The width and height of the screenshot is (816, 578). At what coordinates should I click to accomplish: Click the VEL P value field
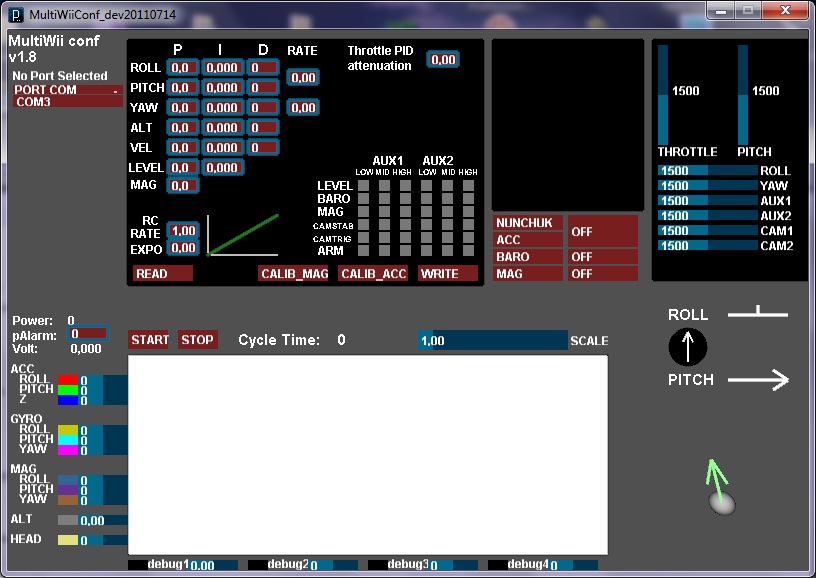[183, 148]
